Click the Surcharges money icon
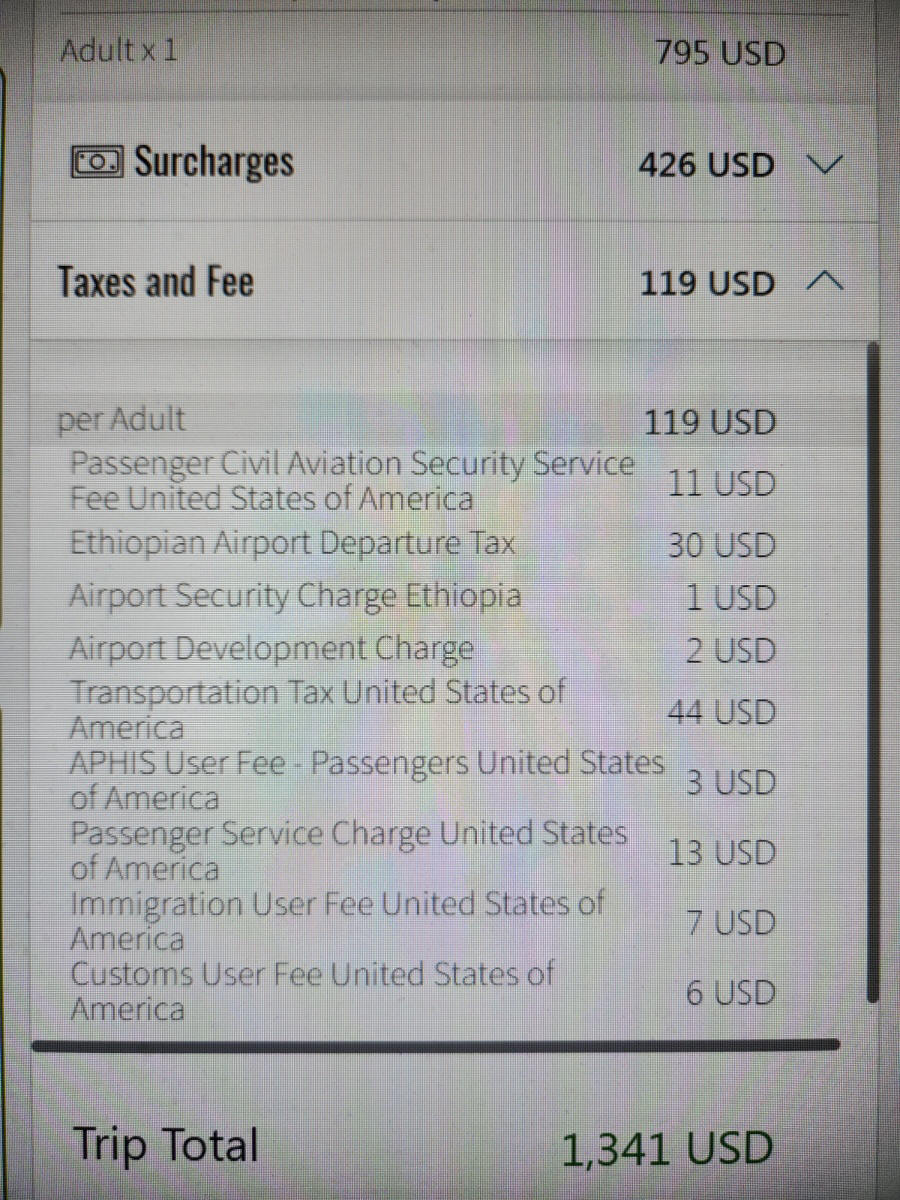 pyautogui.click(x=96, y=162)
